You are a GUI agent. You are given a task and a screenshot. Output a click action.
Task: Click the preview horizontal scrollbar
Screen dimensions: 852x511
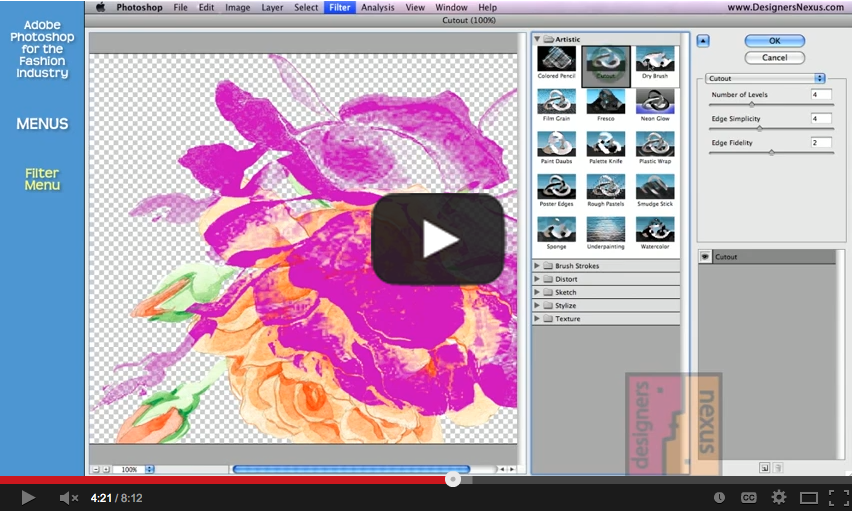[351, 469]
